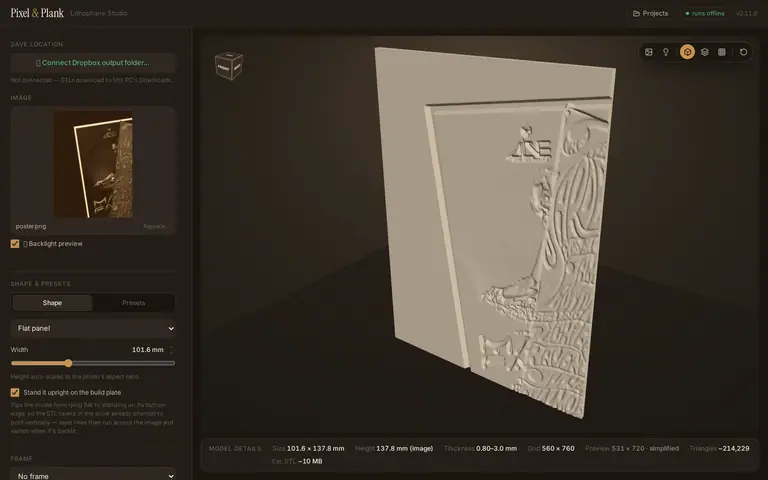Image resolution: width=768 pixels, height=480 pixels.
Task: Click the Pixel & Plank logo
Action: click(x=37, y=13)
